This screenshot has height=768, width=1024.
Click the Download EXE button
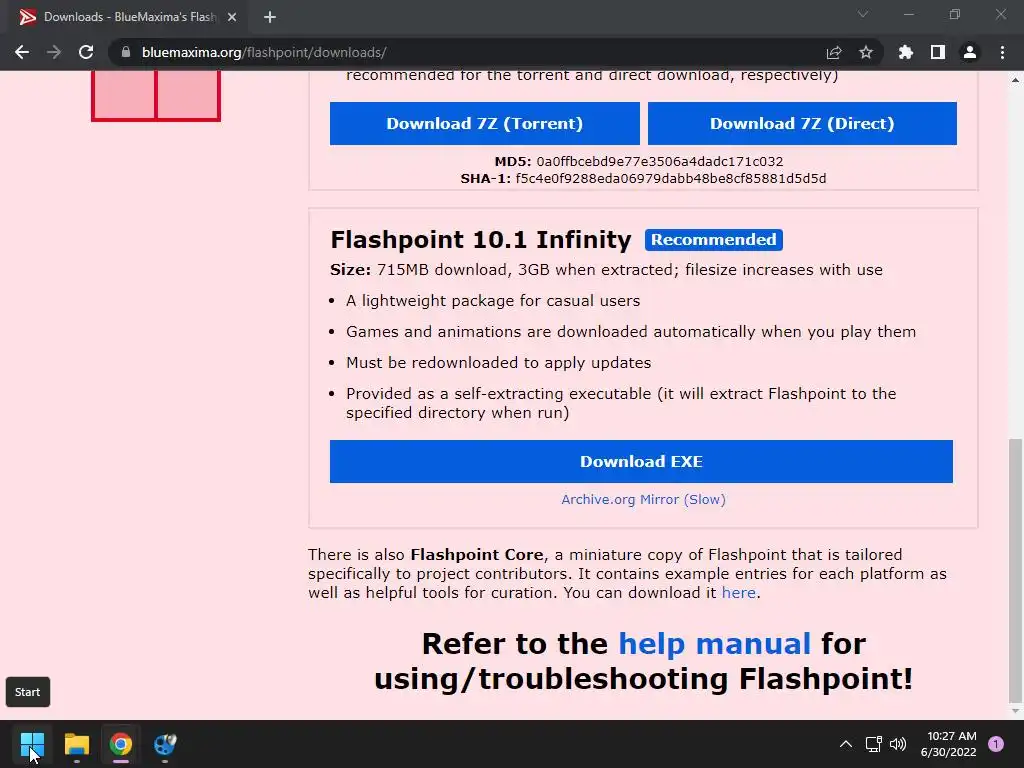point(641,462)
